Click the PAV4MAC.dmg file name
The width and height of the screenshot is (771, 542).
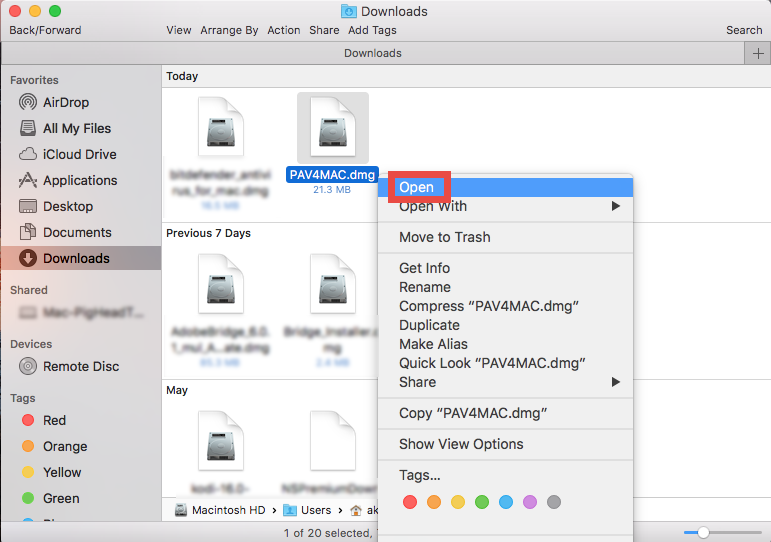tap(332, 175)
